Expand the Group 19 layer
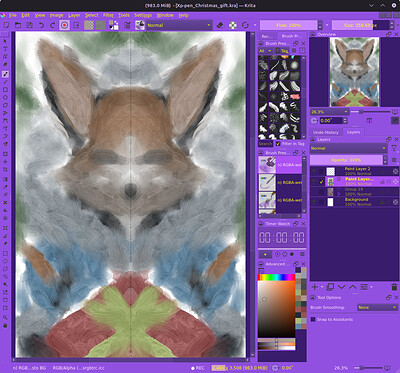This screenshot has width=400, height=373. pyautogui.click(x=339, y=193)
